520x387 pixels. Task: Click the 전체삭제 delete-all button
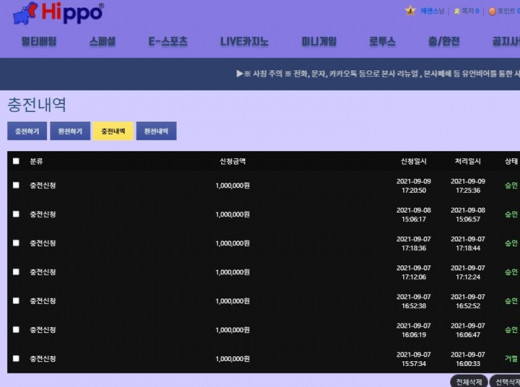pyautogui.click(x=469, y=381)
